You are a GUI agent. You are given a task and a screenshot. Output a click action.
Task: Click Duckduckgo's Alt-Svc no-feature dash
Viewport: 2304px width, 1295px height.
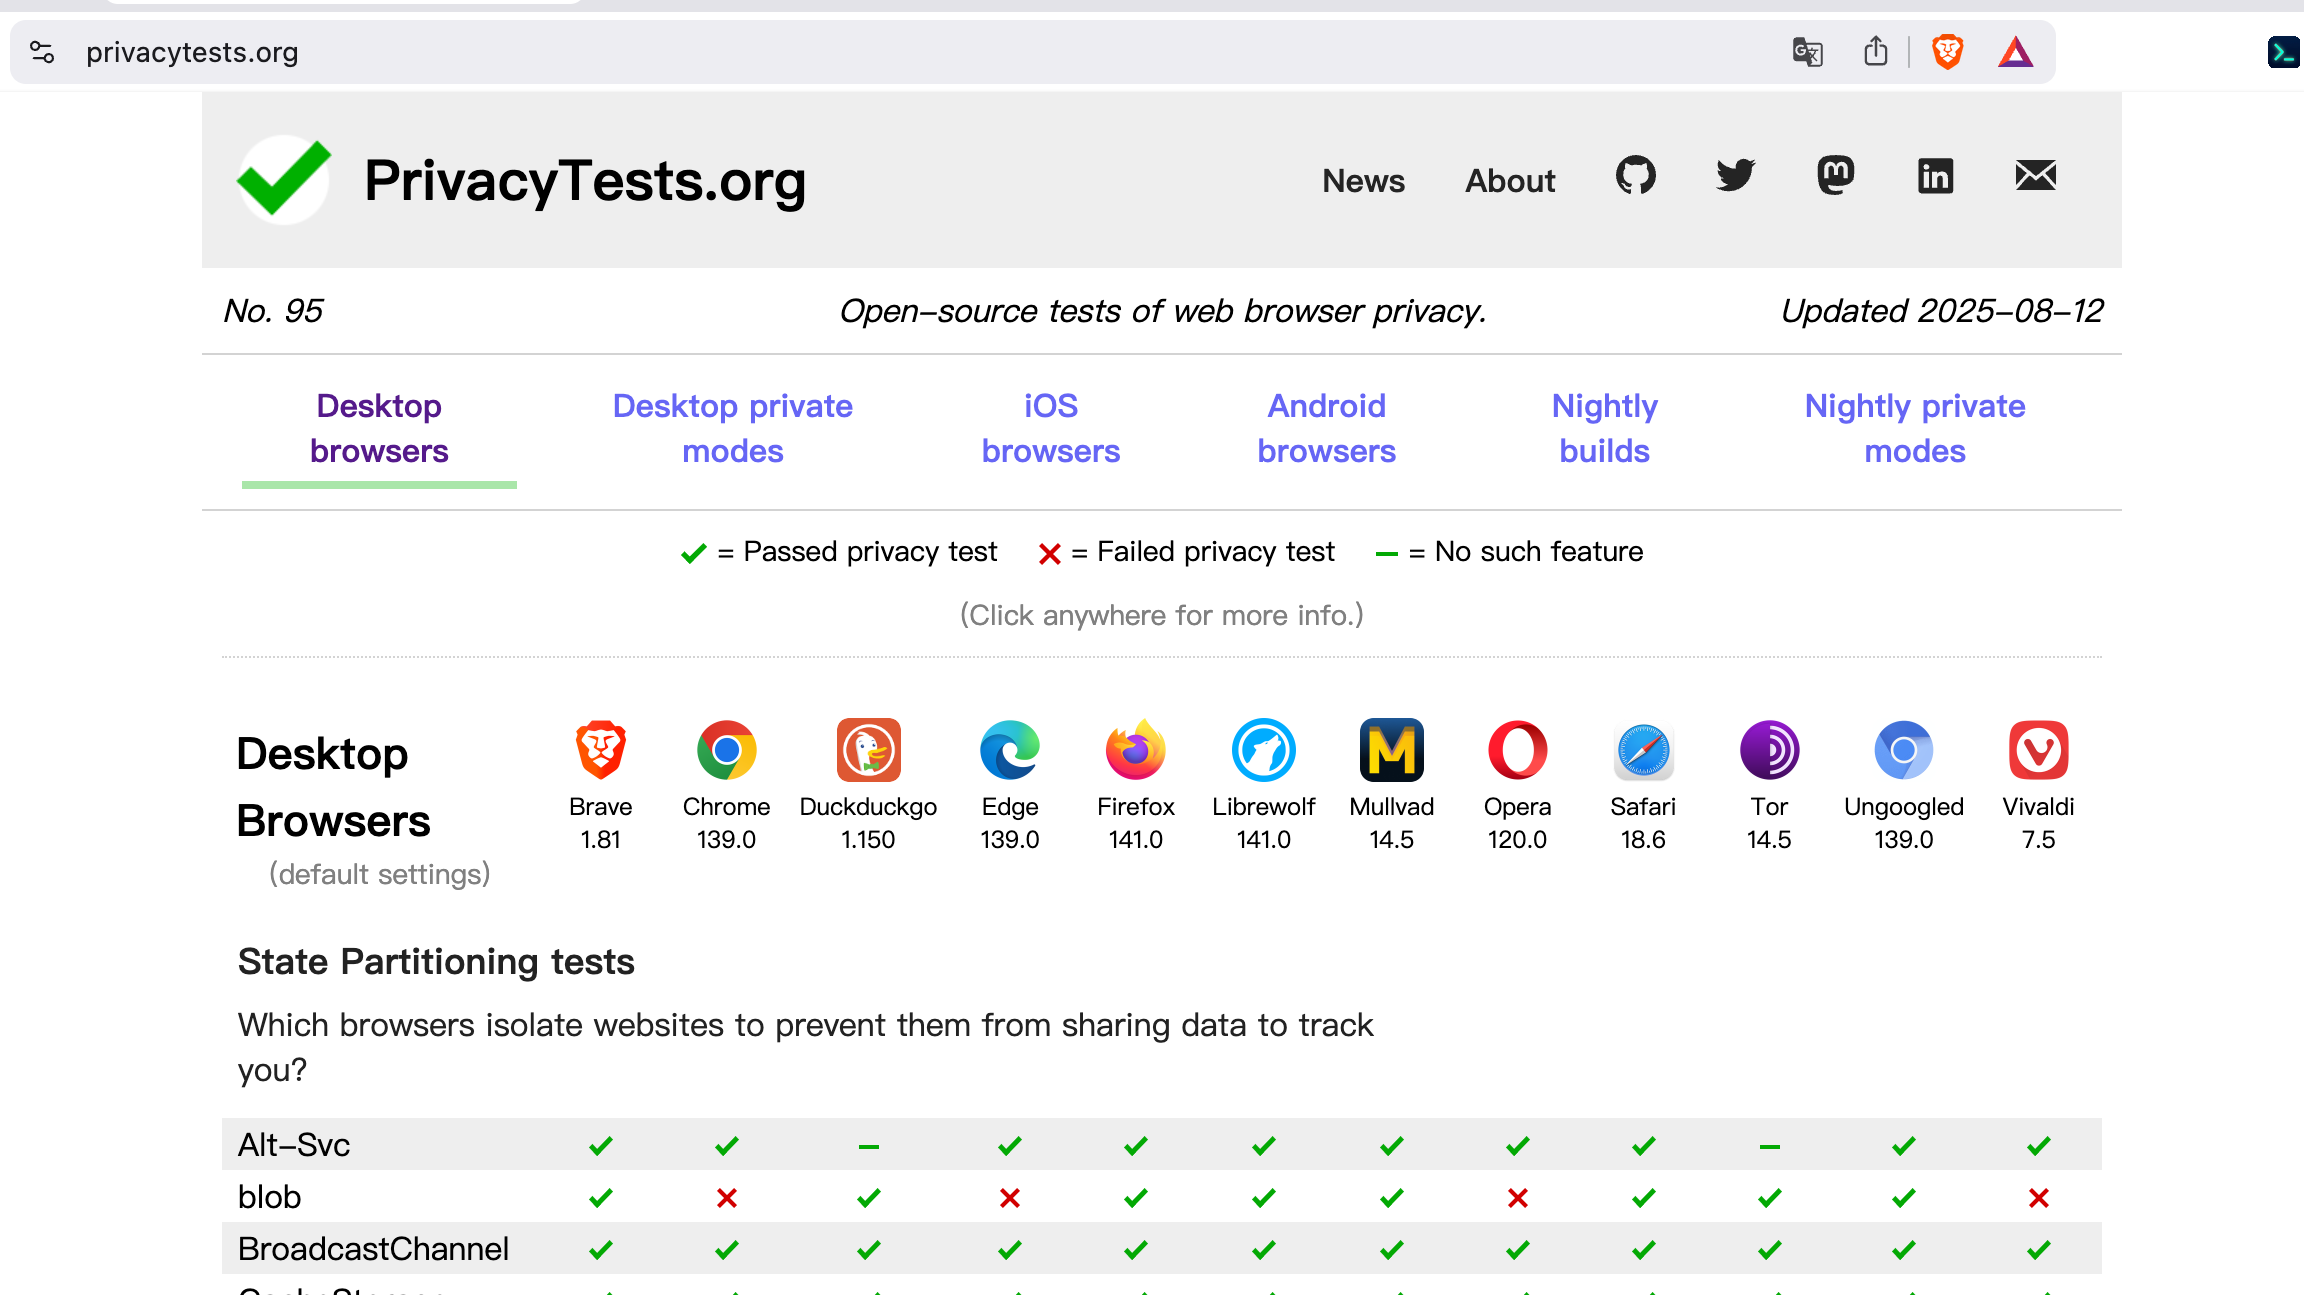coord(868,1146)
